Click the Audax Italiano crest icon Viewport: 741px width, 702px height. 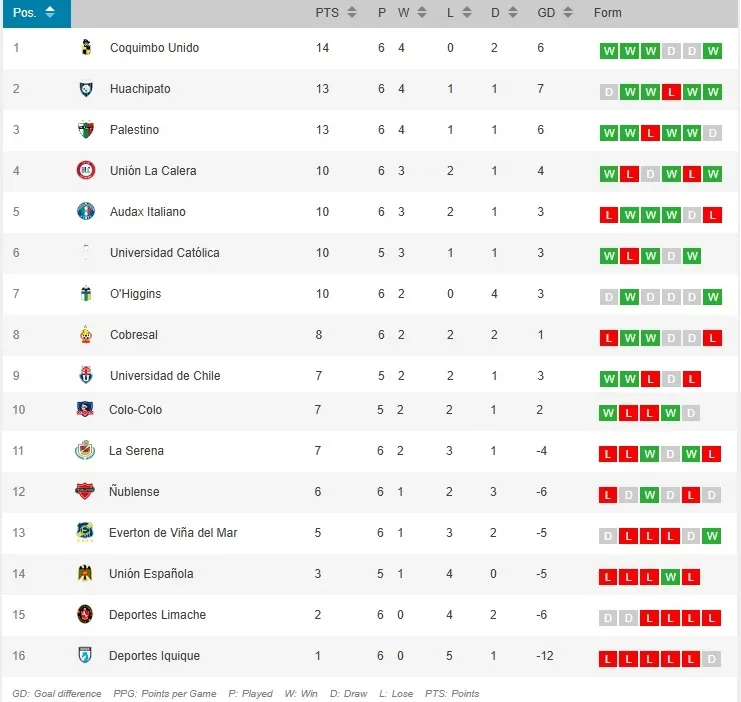click(85, 212)
